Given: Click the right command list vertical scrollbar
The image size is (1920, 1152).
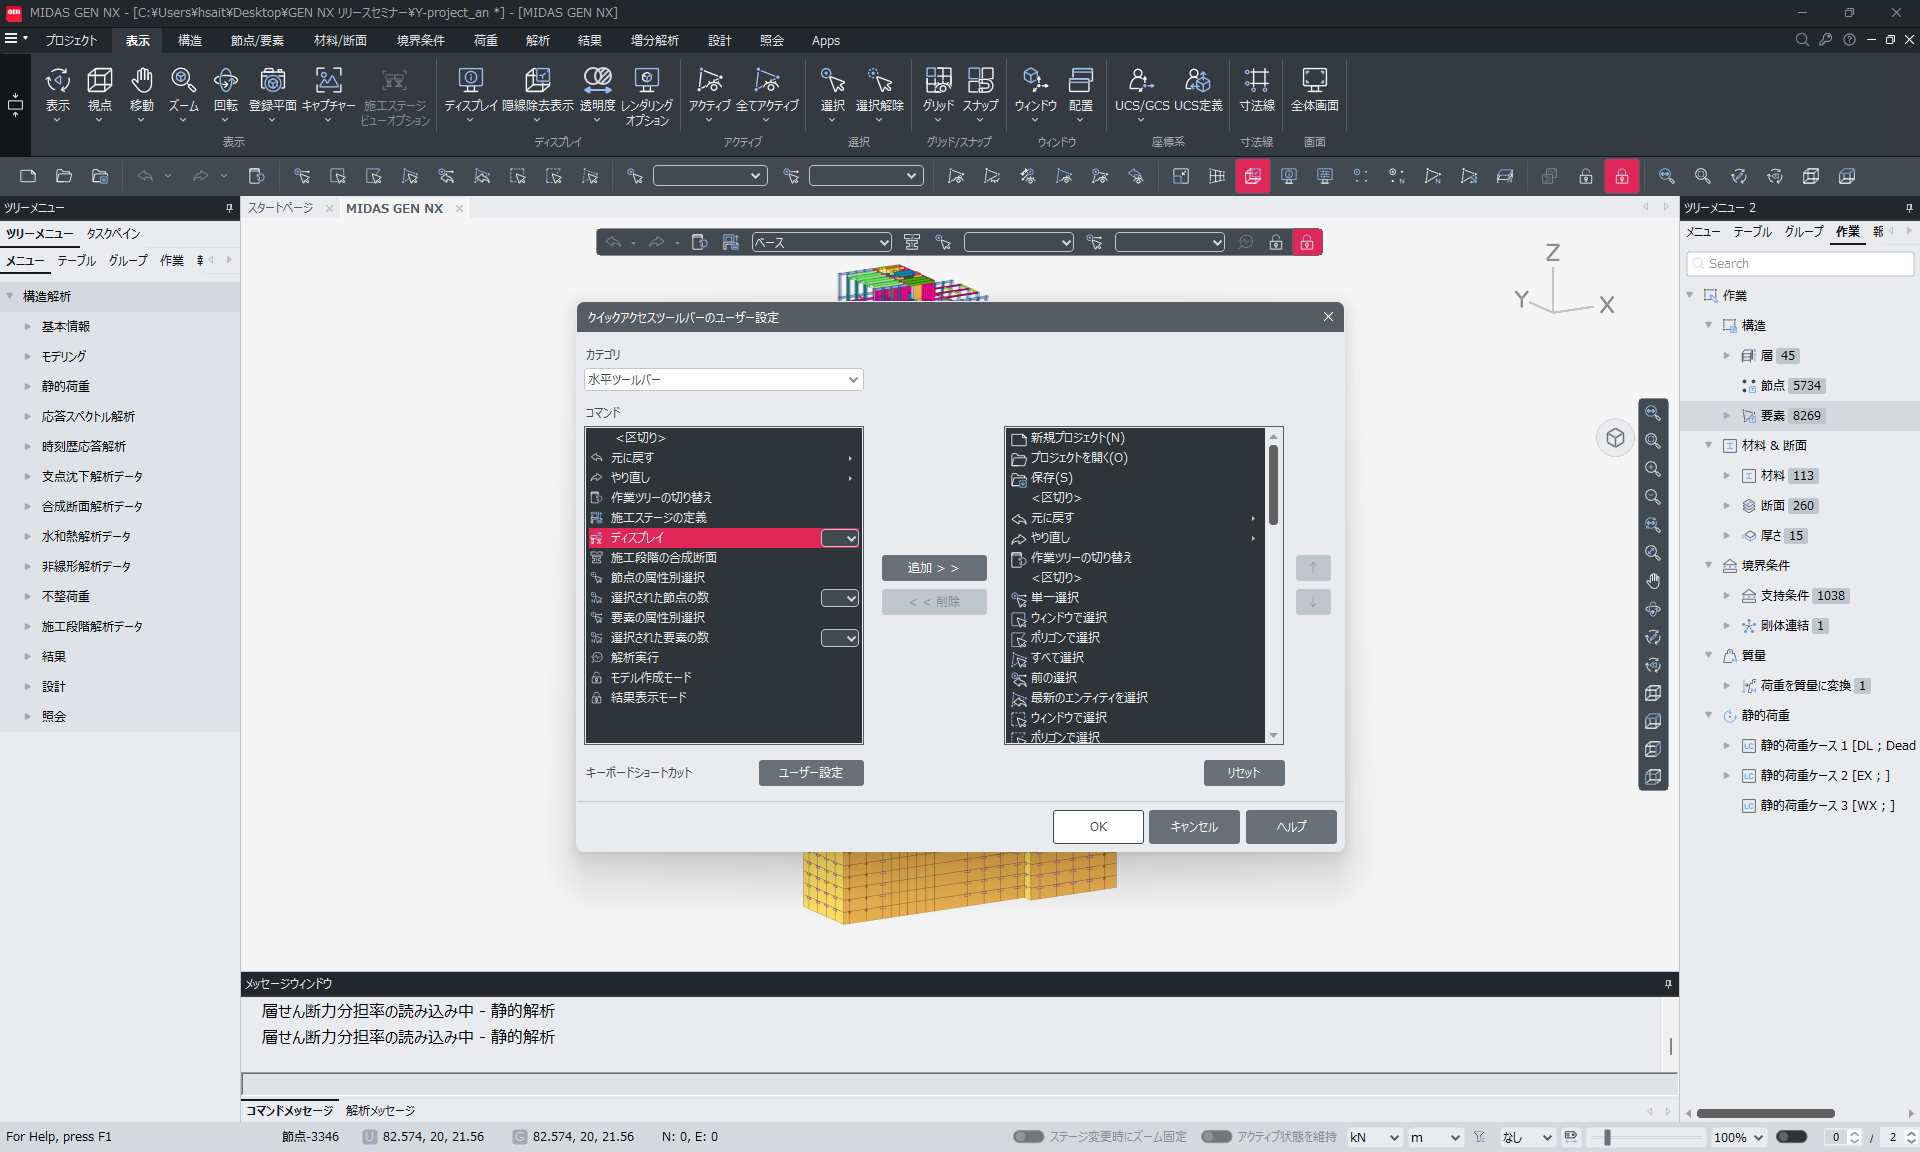Looking at the screenshot, I should [1273, 586].
